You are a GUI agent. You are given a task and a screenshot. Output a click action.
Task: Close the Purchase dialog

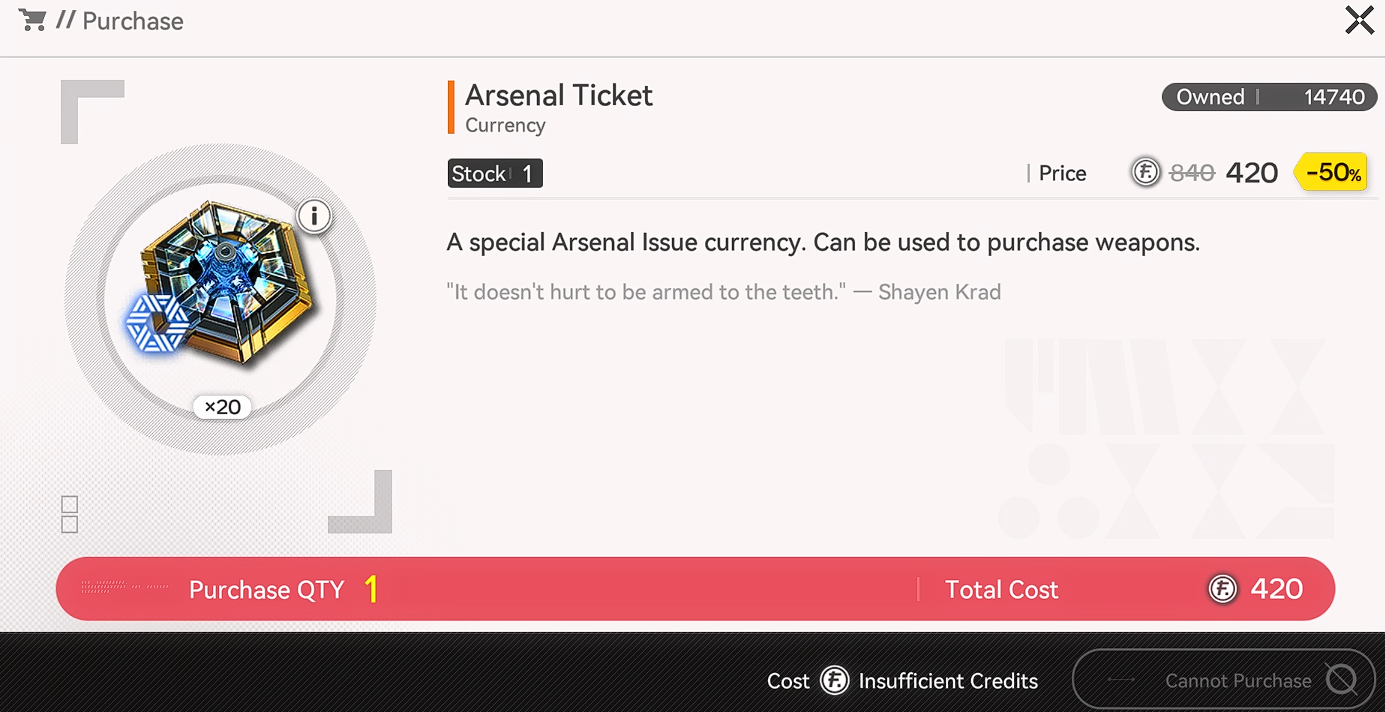[1359, 20]
